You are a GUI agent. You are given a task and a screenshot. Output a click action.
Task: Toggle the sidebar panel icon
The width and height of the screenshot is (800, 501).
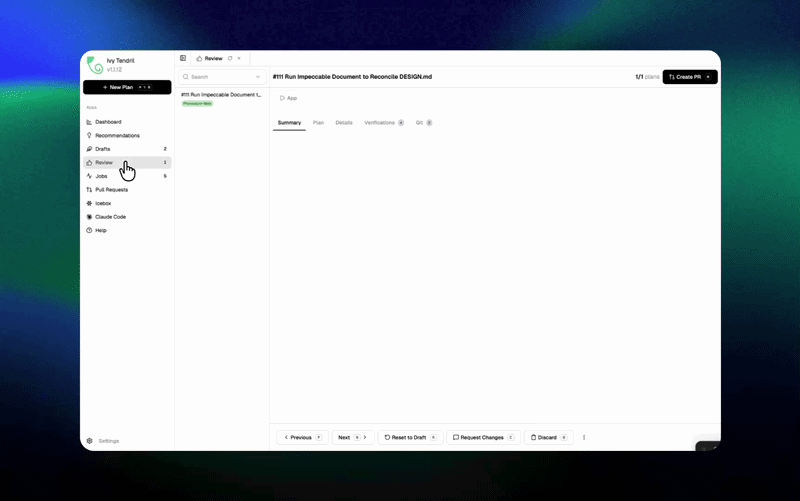click(x=183, y=58)
